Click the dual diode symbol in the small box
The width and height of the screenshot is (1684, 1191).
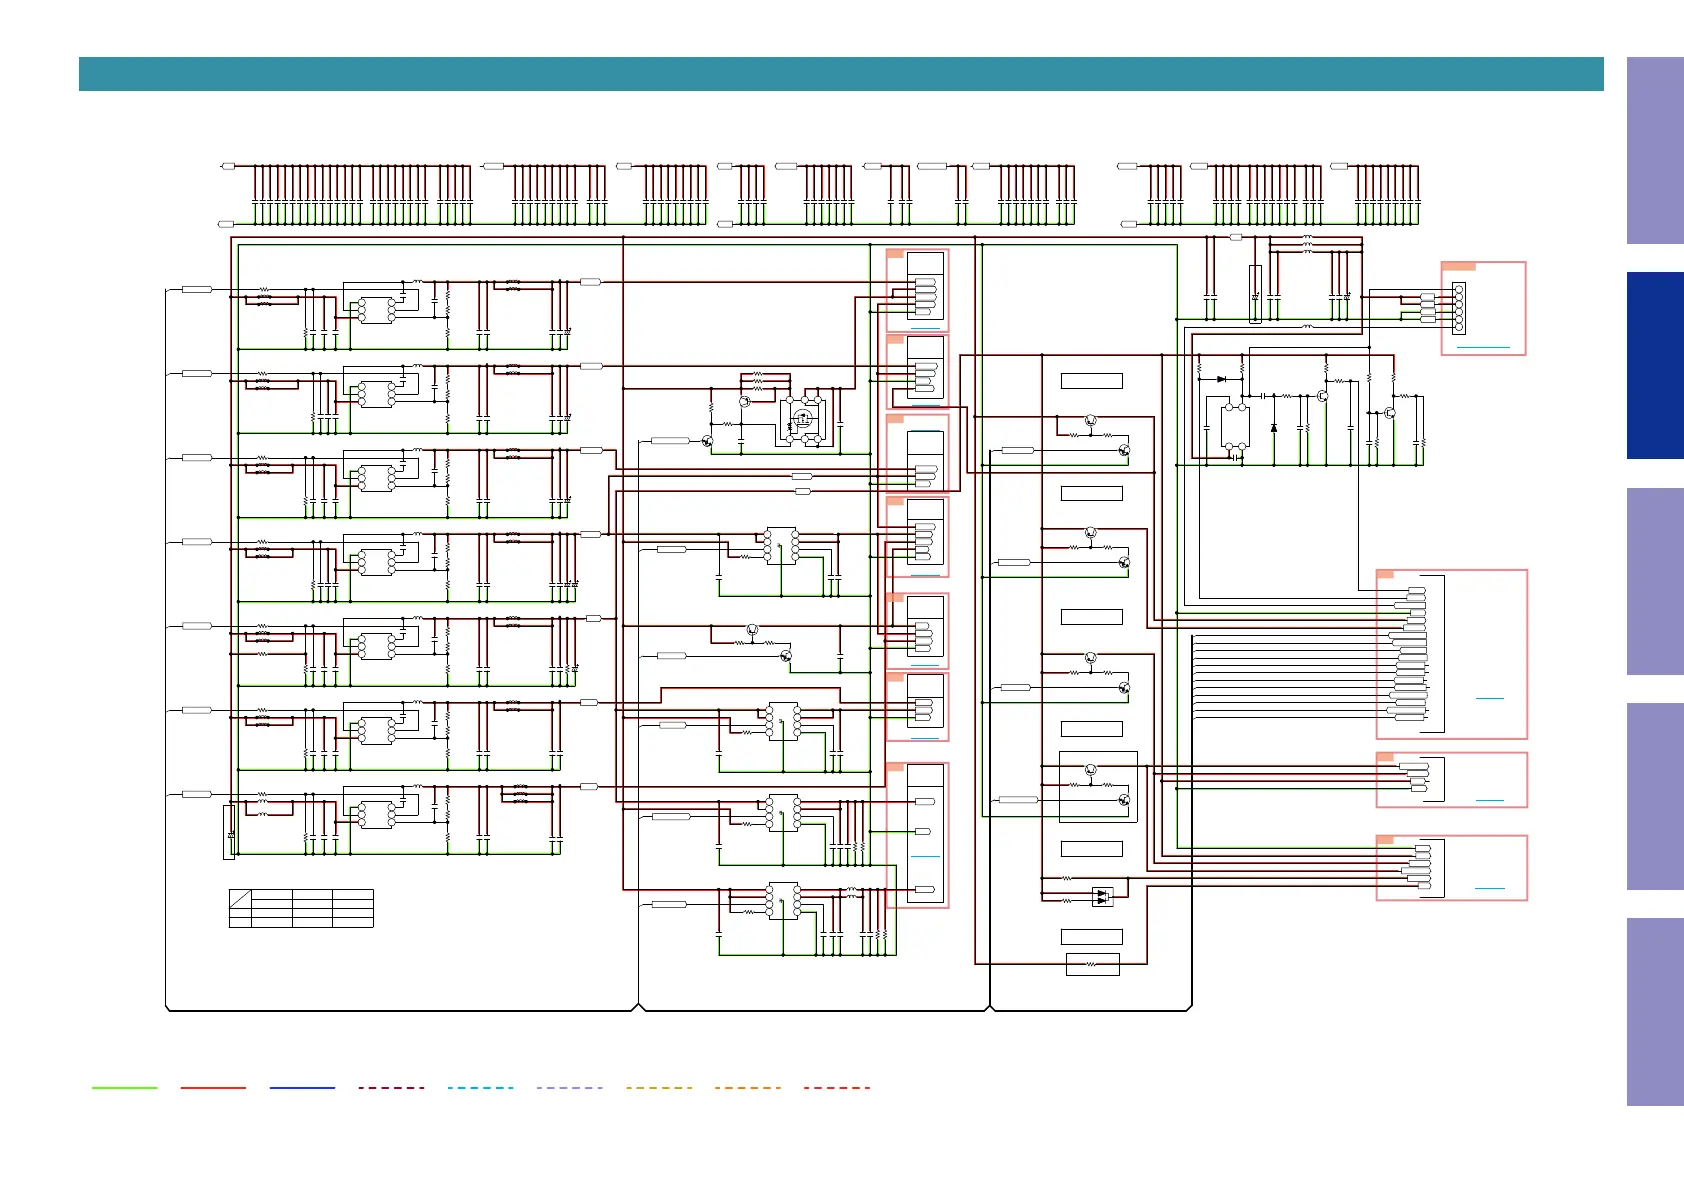[1102, 897]
